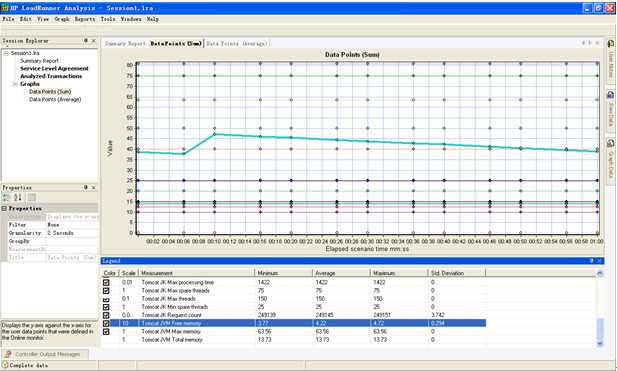This screenshot has height=371, width=617.
Task: Close the active graph tab
Action: (x=598, y=43)
